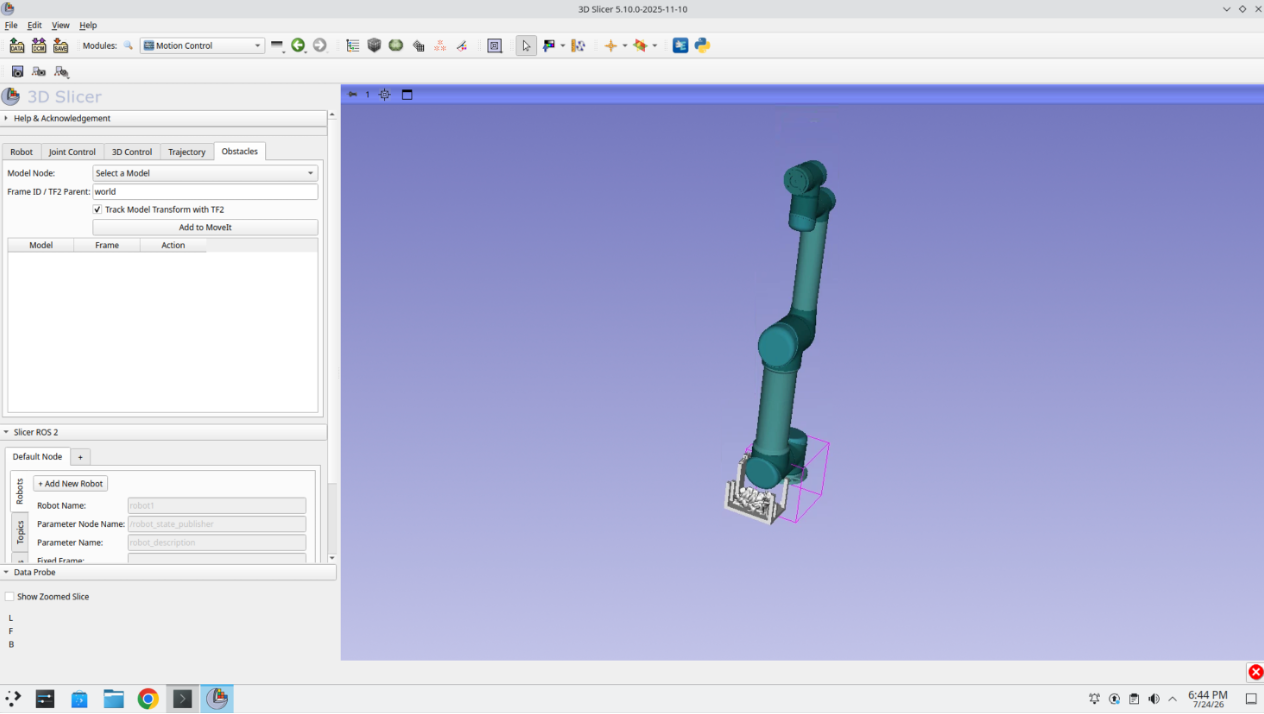
Task: Go to next module (grey arrow)
Action: 320,46
